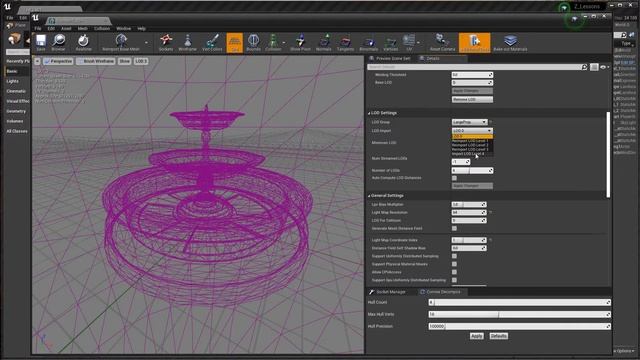640x360 pixels.
Task: Open the Show viewport menu
Action: (x=124, y=61)
